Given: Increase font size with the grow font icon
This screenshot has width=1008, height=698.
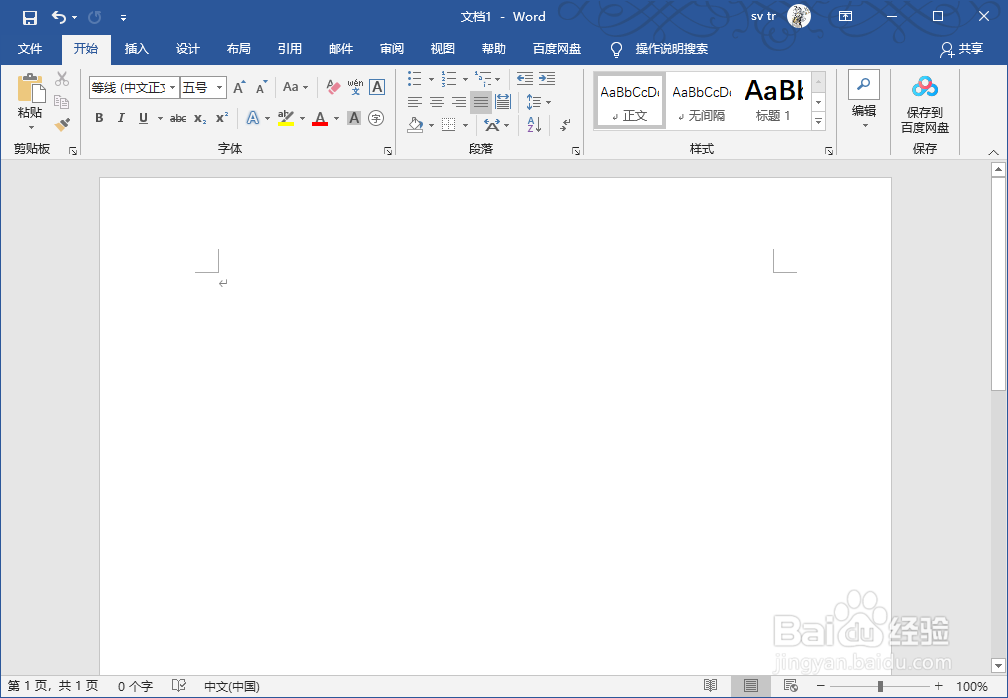Looking at the screenshot, I should click(239, 87).
